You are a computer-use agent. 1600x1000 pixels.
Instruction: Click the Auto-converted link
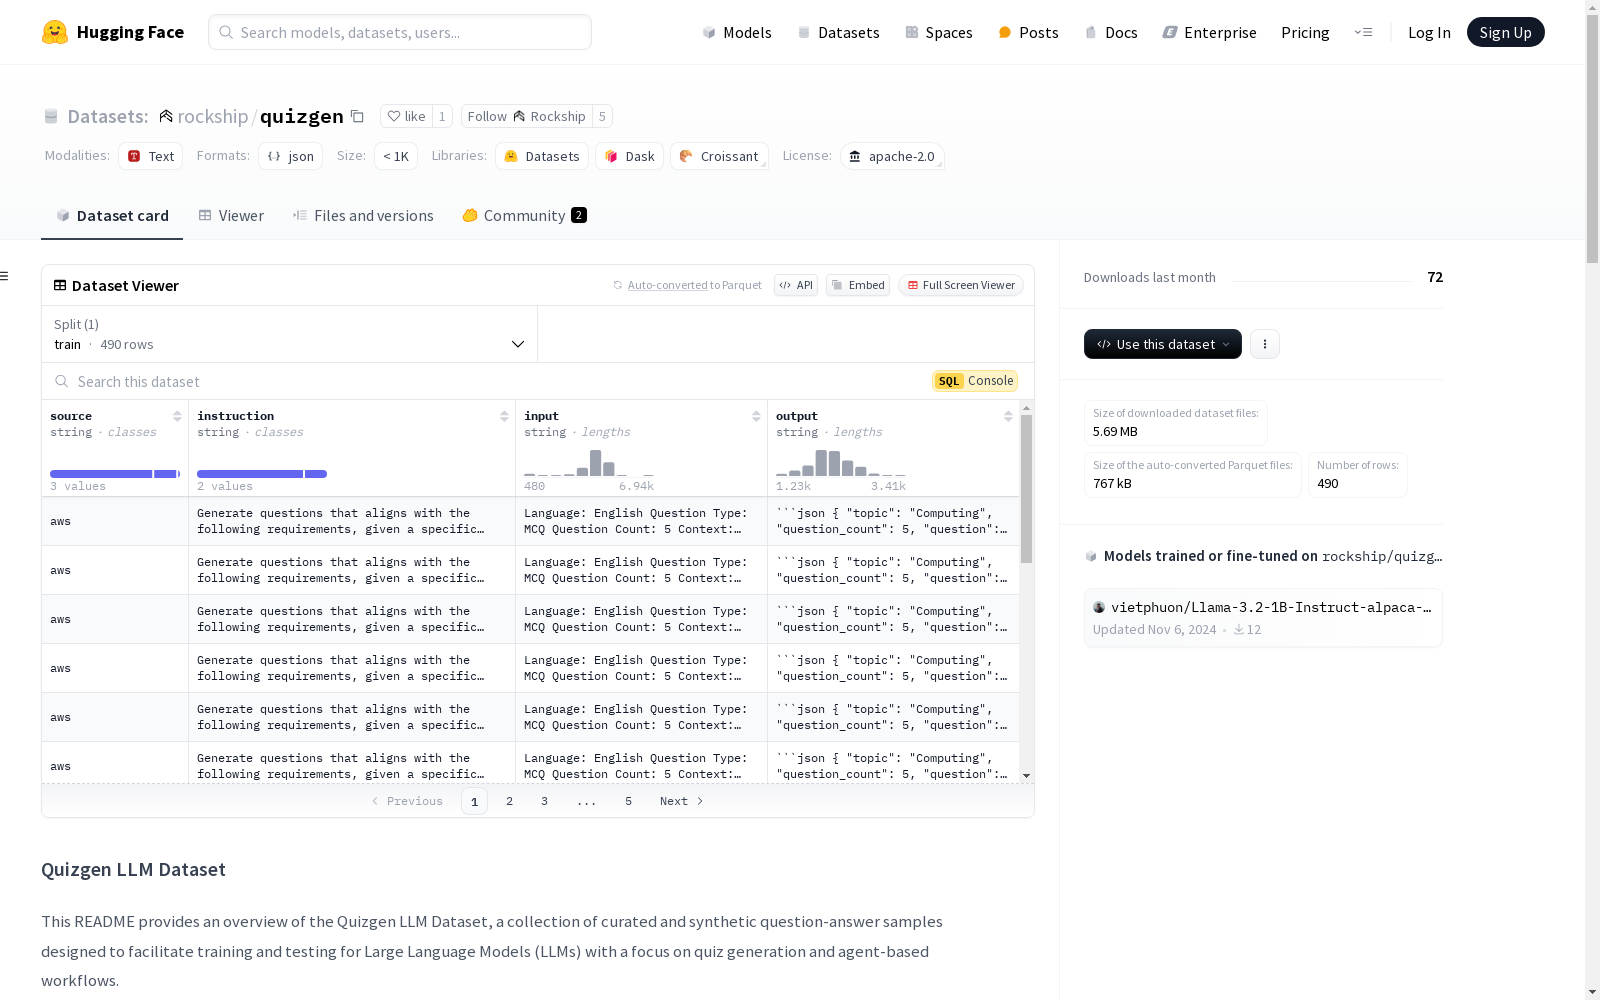(667, 285)
